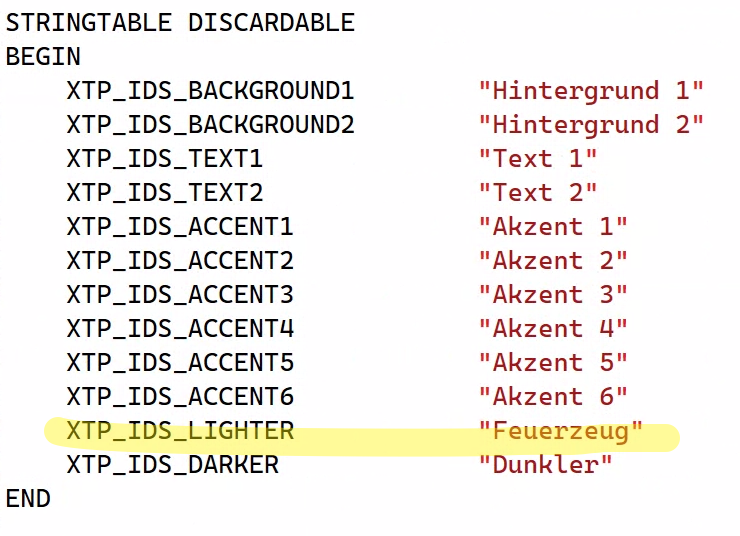Viewport: 740px width, 536px height.
Task: Click the "Dunkler" string value
Action: click(x=546, y=464)
